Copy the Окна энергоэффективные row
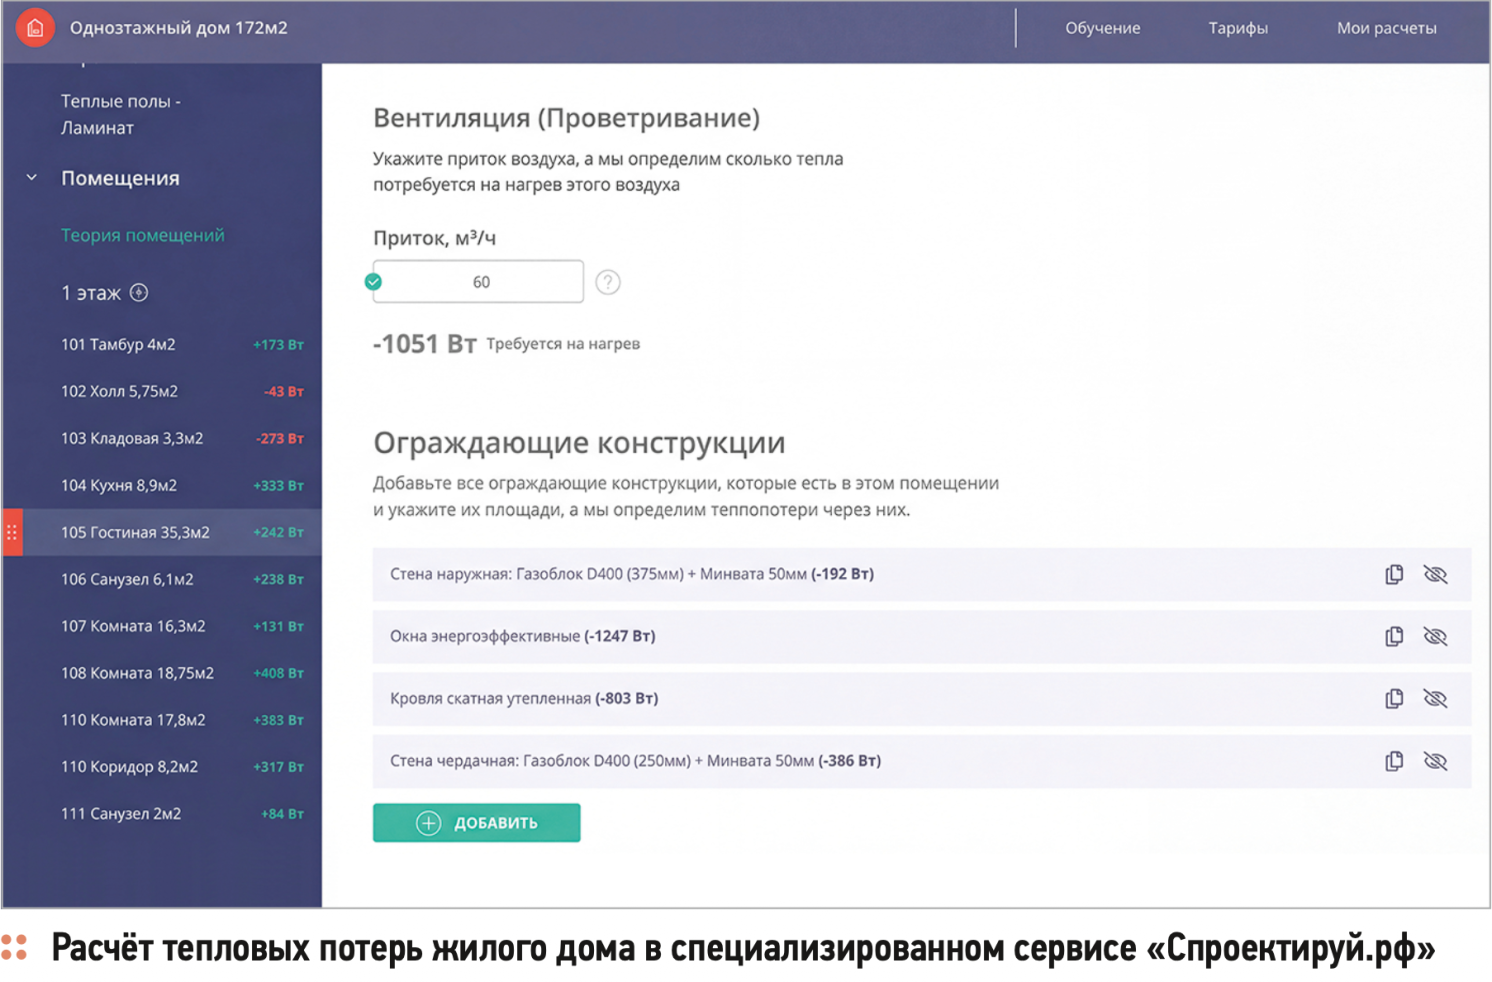The height and width of the screenshot is (982, 1492). click(1394, 637)
